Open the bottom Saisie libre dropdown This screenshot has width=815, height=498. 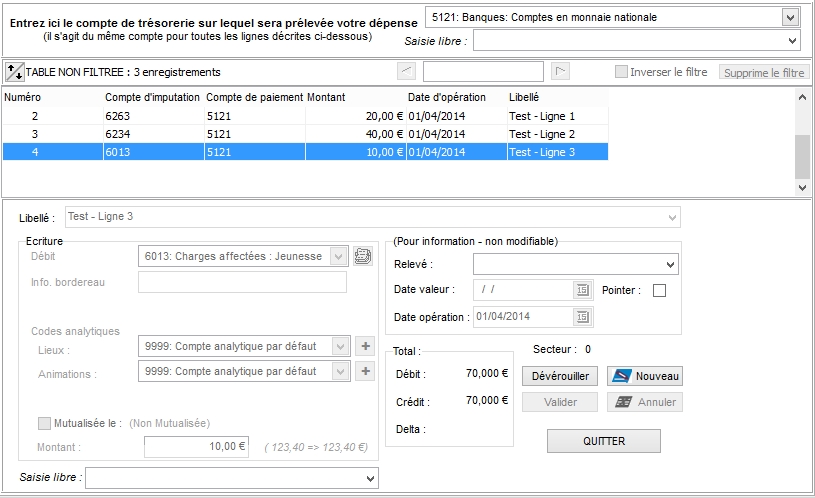click(370, 479)
